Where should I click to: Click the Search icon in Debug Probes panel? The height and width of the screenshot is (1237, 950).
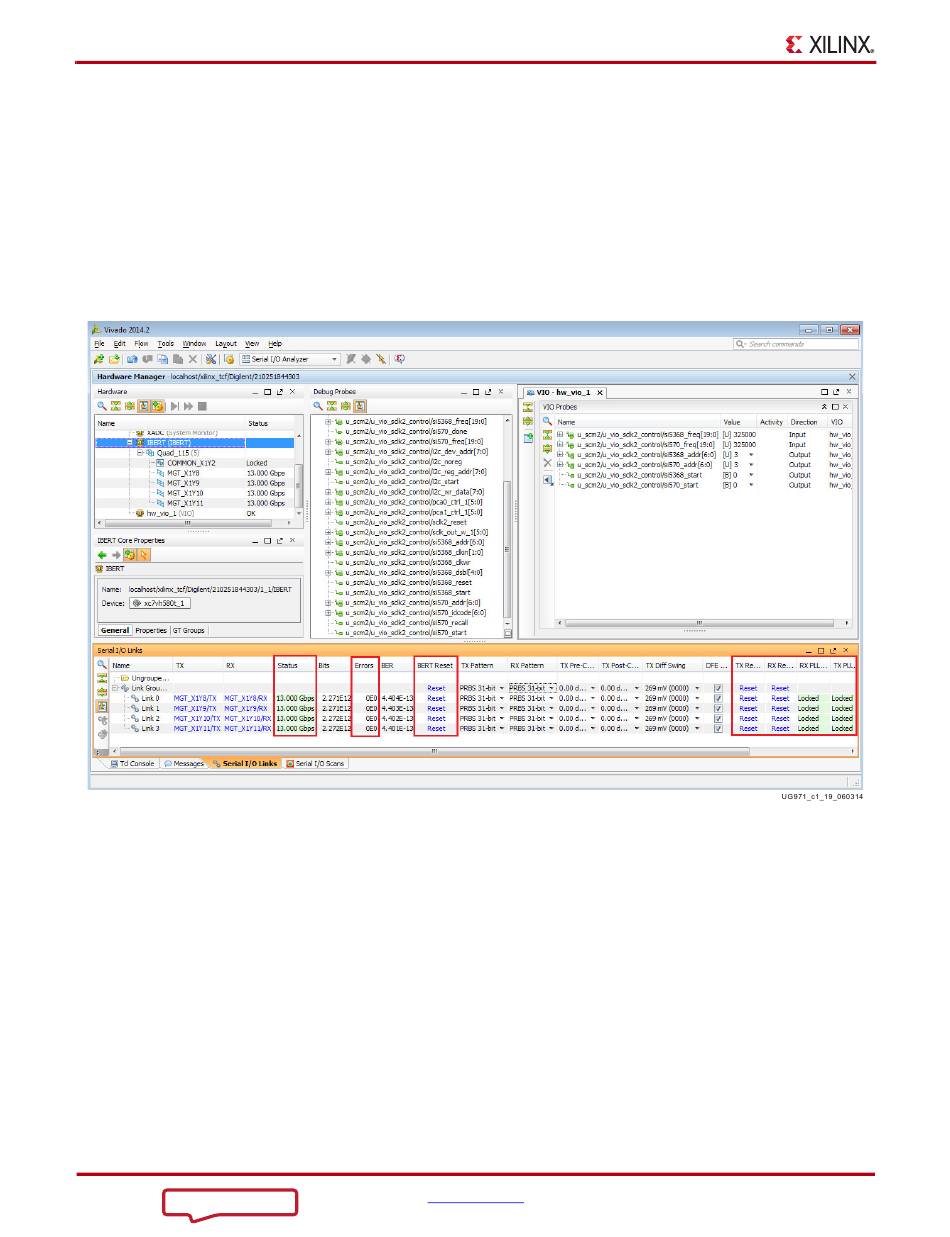point(318,406)
